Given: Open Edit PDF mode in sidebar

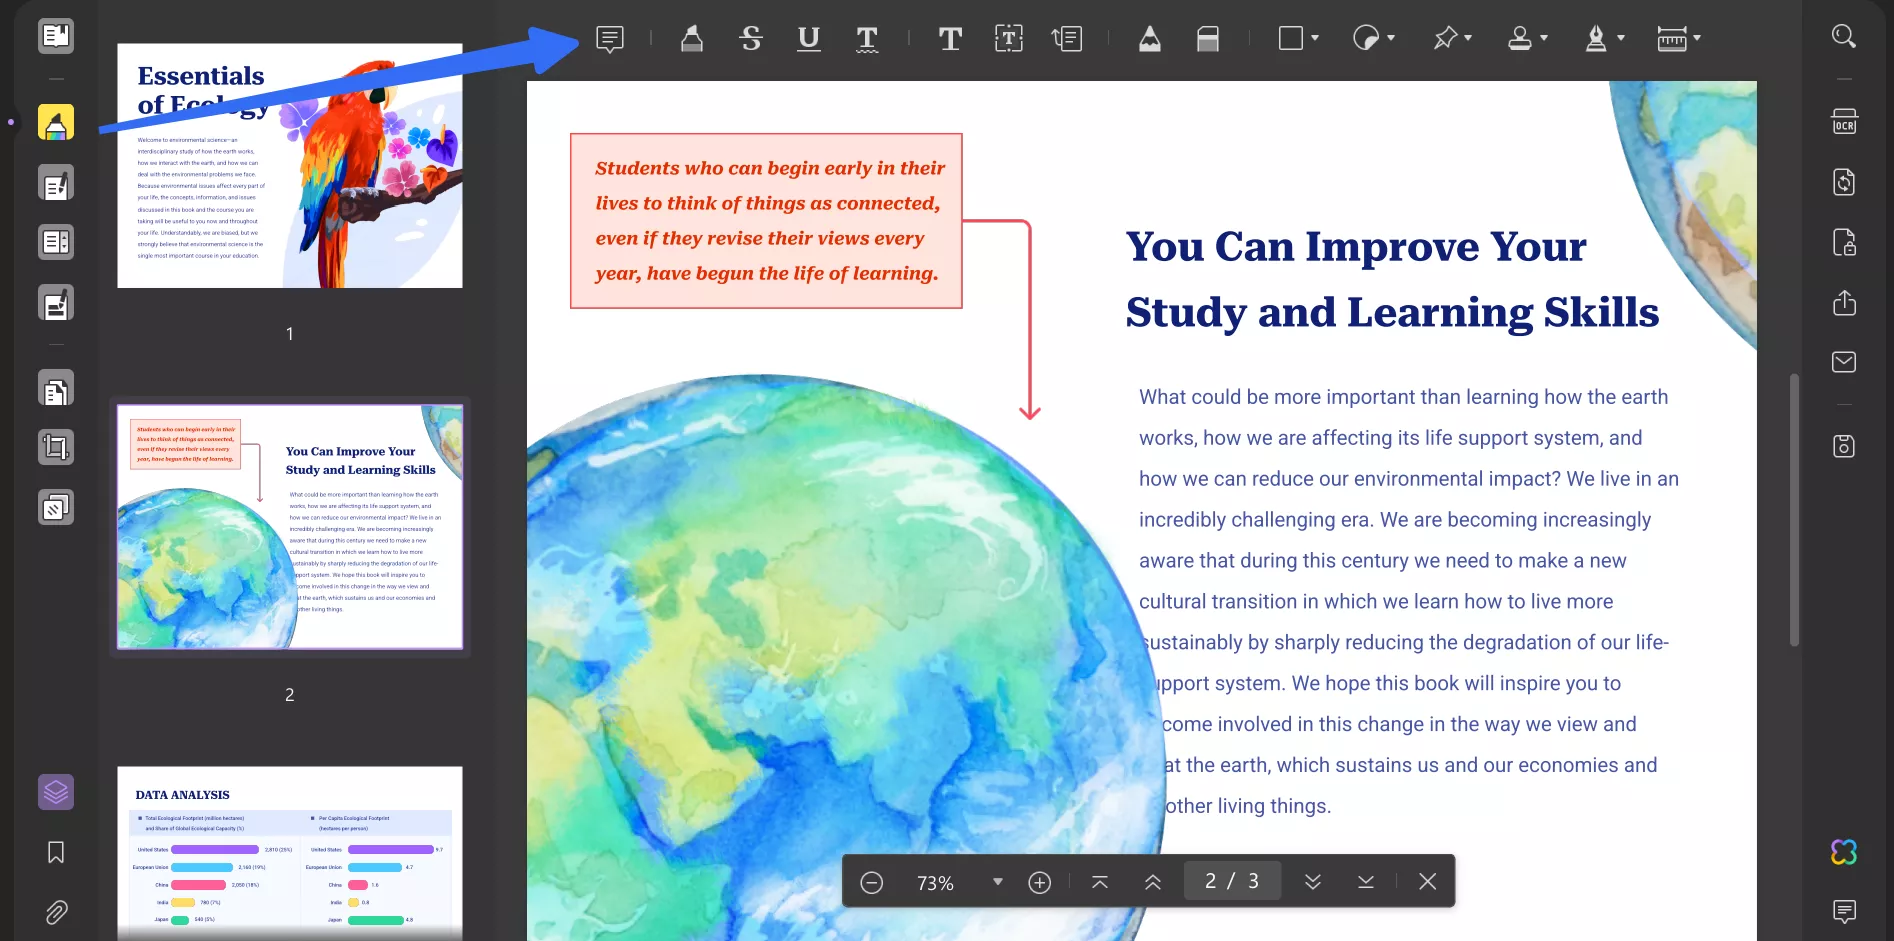Looking at the screenshot, I should pyautogui.click(x=56, y=184).
